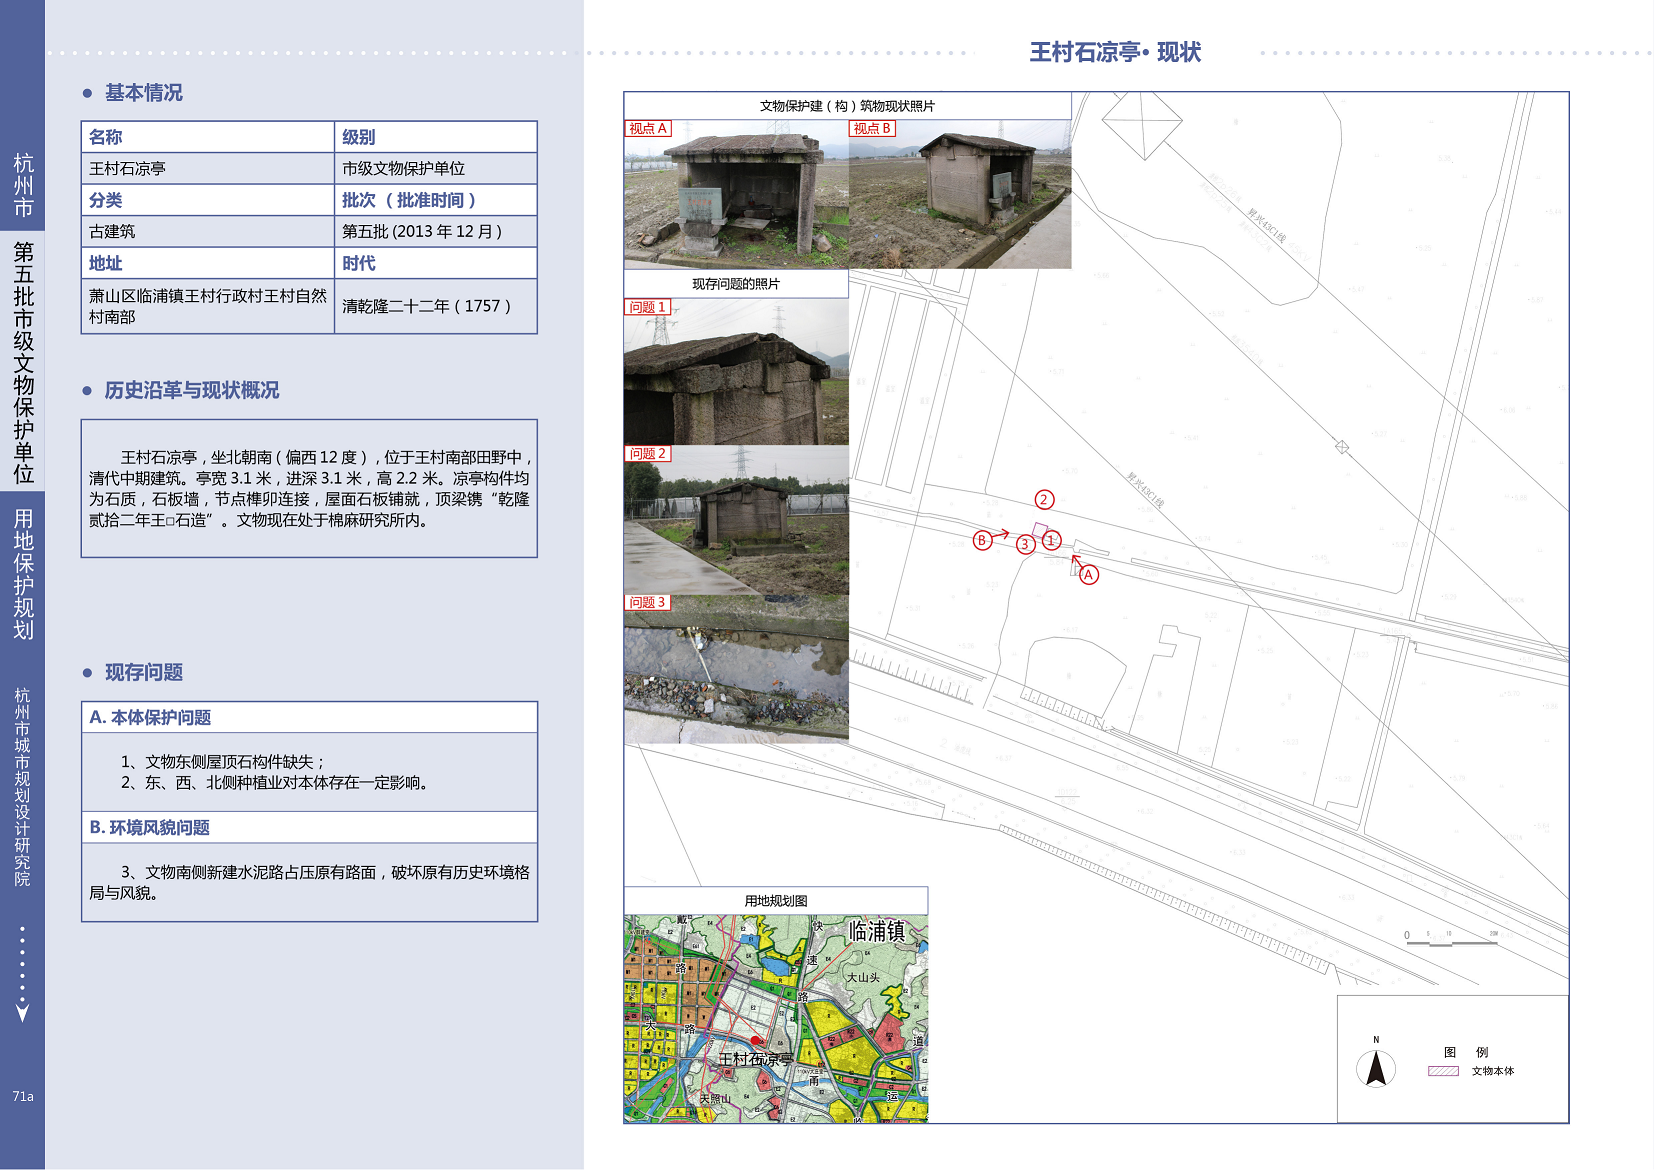Open the 问题 3 water ditch photo
This screenshot has width=1654, height=1170.
pyautogui.click(x=736, y=670)
